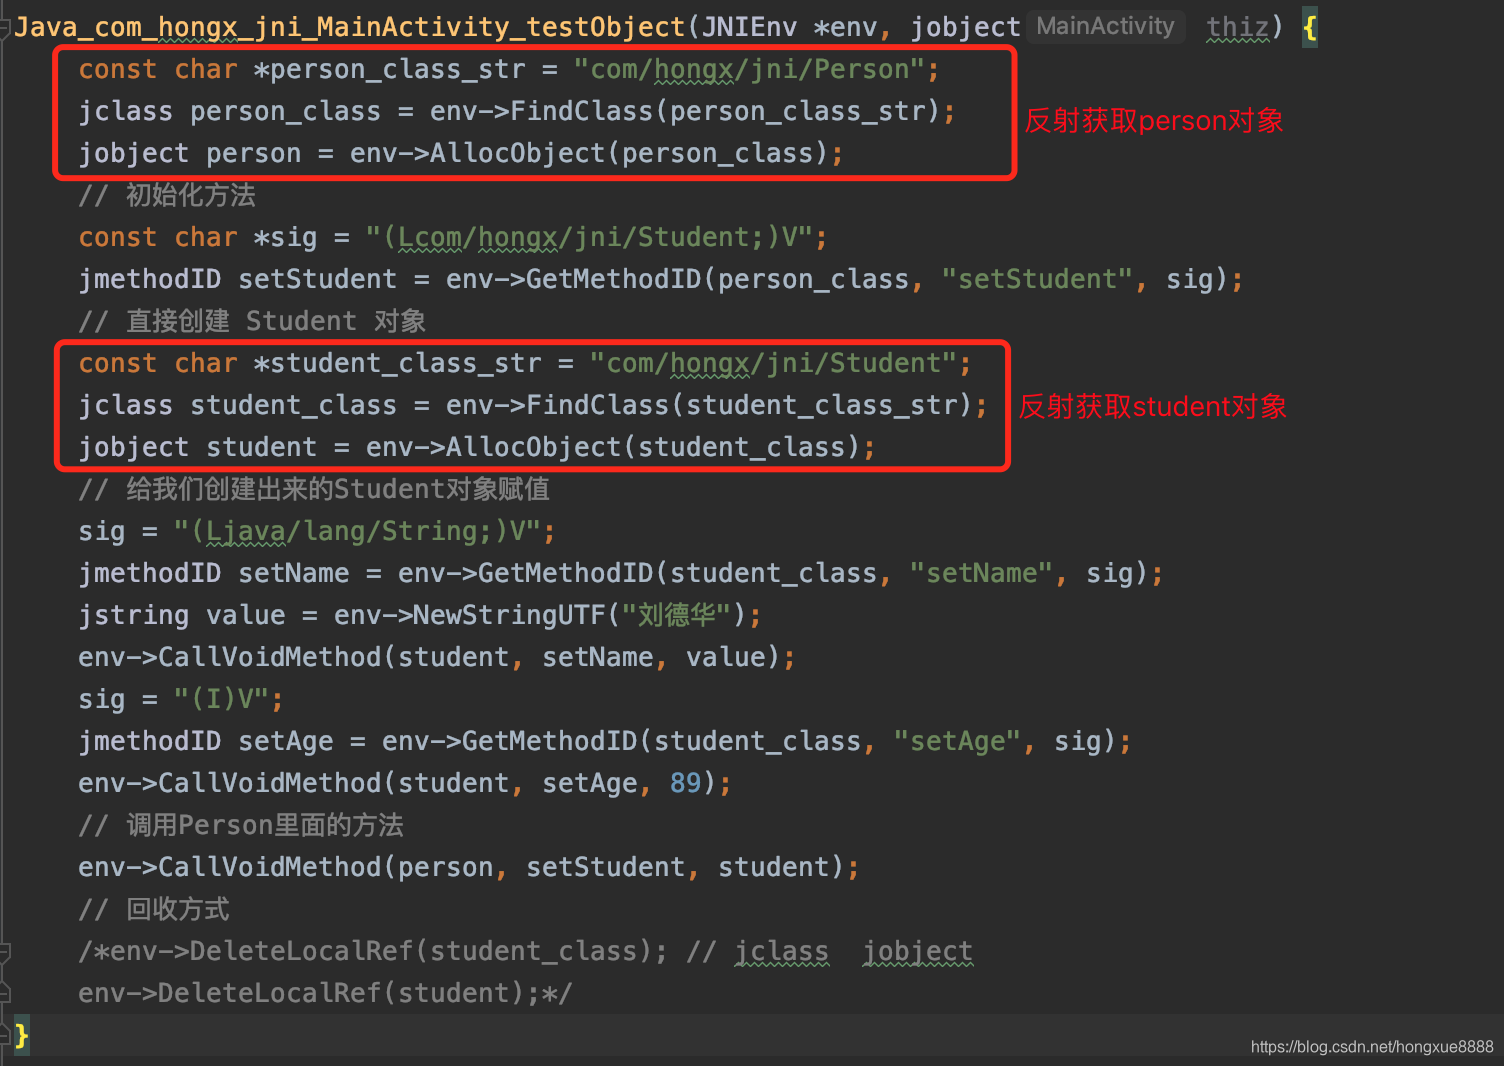Click the commented // jclass jobject text
The width and height of the screenshot is (1504, 1066).
tap(830, 951)
